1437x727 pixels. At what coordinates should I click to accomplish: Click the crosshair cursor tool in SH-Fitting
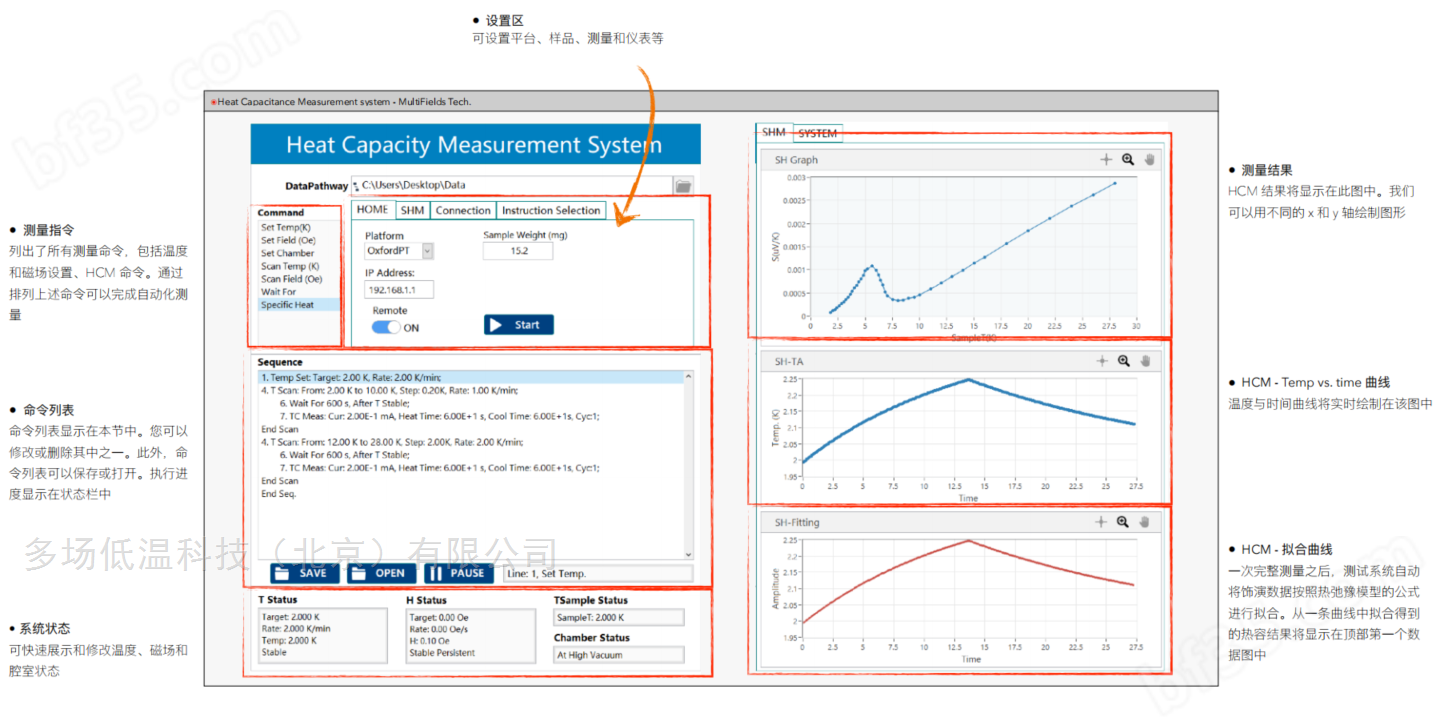pyautogui.click(x=1102, y=521)
